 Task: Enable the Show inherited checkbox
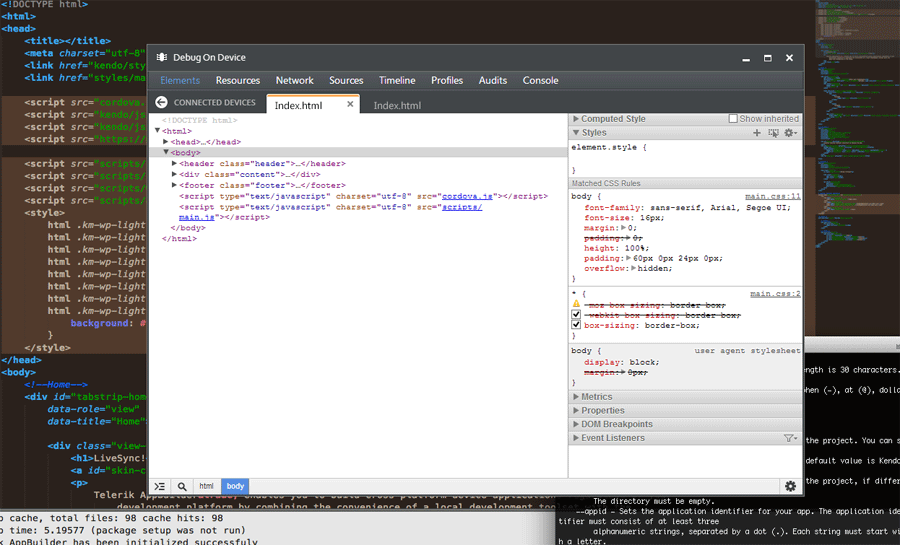(733, 119)
